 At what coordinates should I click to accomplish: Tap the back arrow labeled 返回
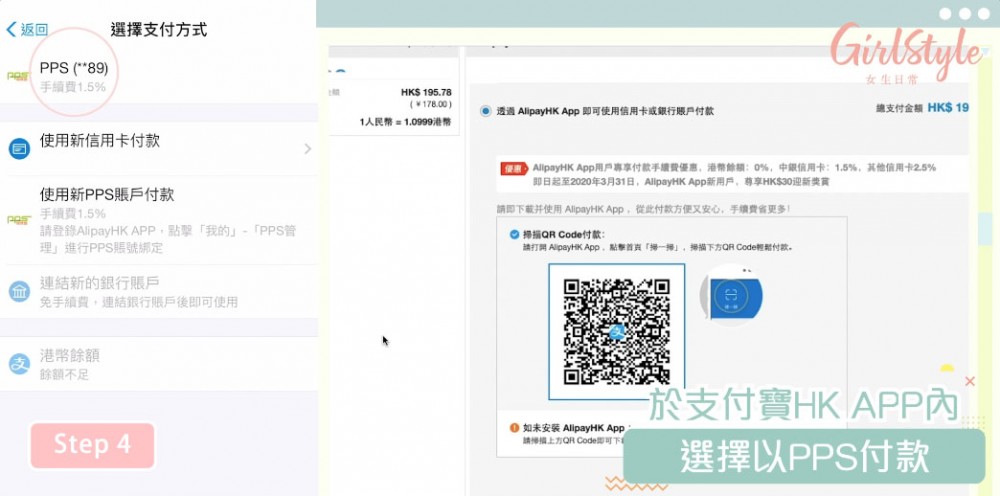tap(27, 30)
